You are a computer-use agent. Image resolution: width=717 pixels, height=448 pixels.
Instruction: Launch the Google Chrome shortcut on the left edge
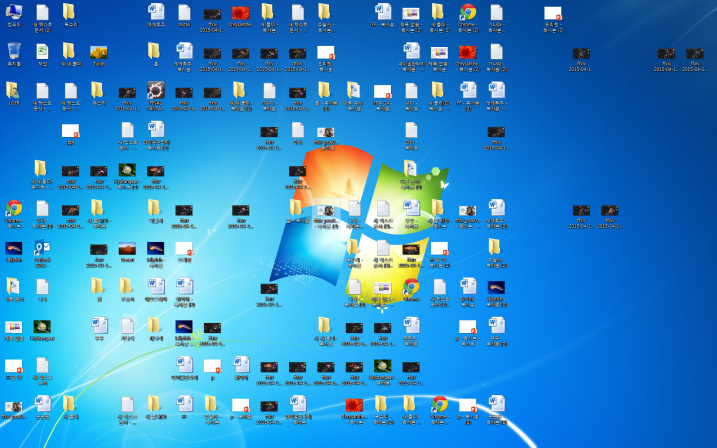tap(14, 208)
